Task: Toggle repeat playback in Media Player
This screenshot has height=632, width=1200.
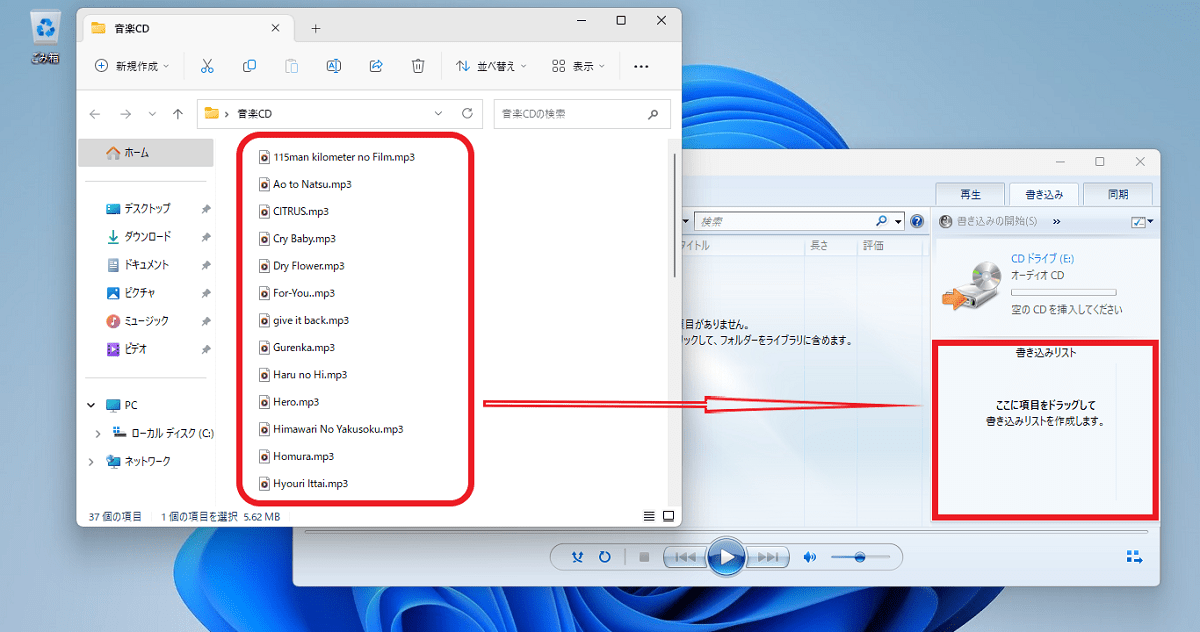Action: [604, 557]
